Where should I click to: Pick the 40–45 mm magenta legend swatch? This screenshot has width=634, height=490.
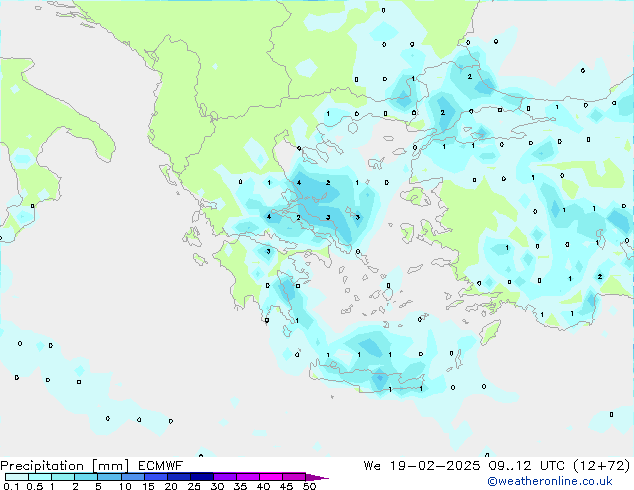271,477
